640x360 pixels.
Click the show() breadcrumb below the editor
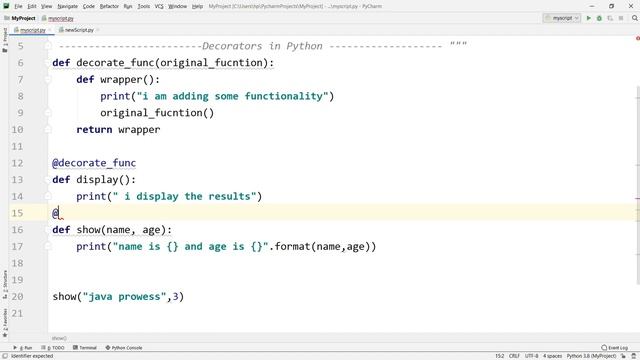pyautogui.click(x=59, y=338)
